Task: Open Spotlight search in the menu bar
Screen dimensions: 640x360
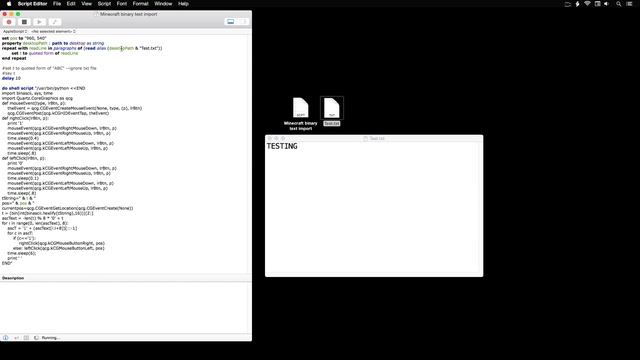Action: (619, 4)
